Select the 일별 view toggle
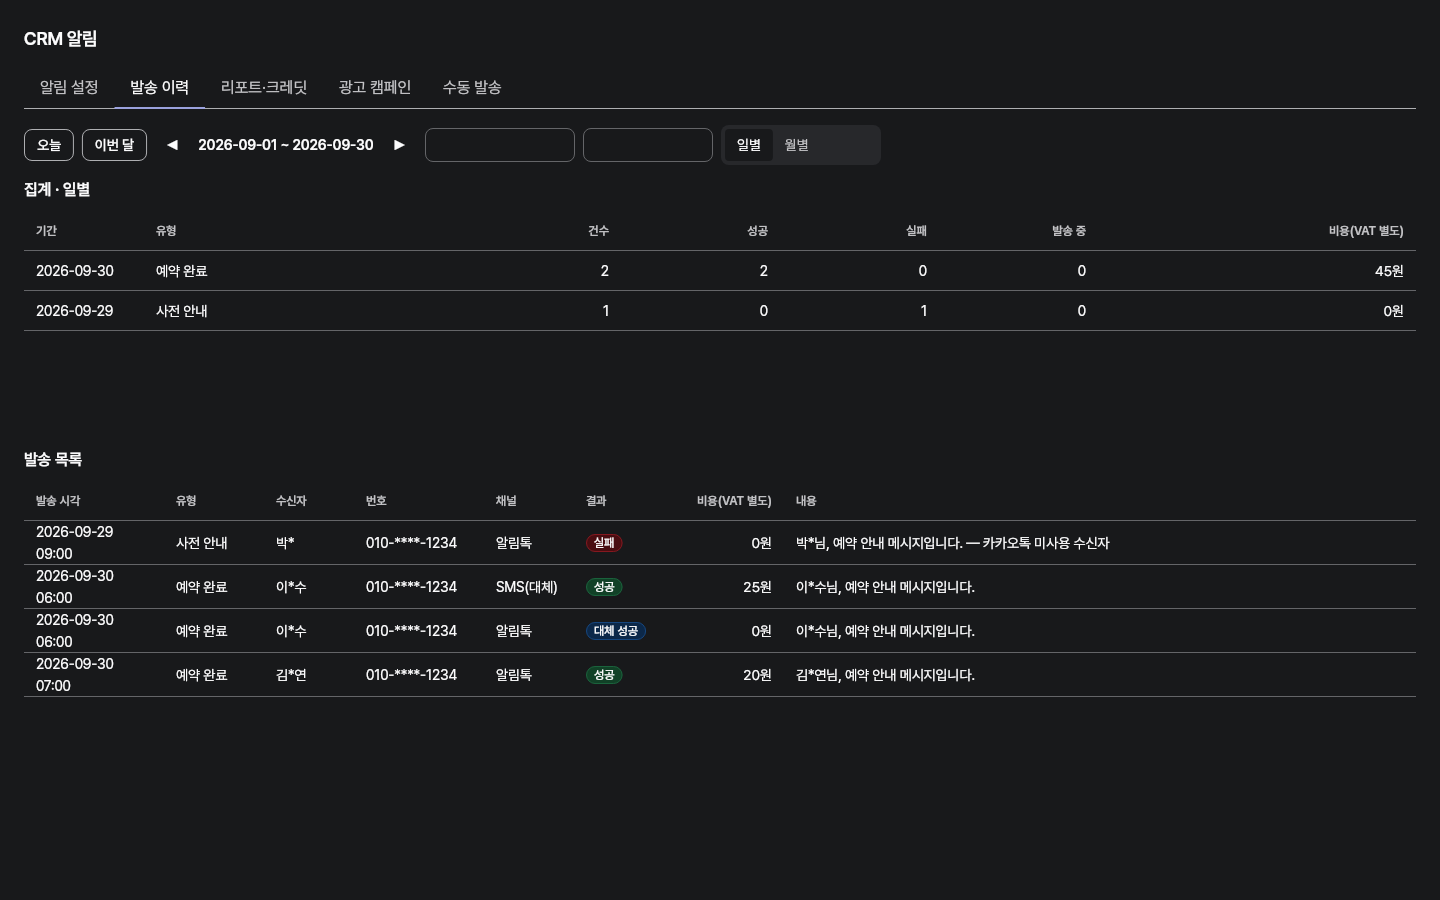This screenshot has height=900, width=1440. coord(749,145)
